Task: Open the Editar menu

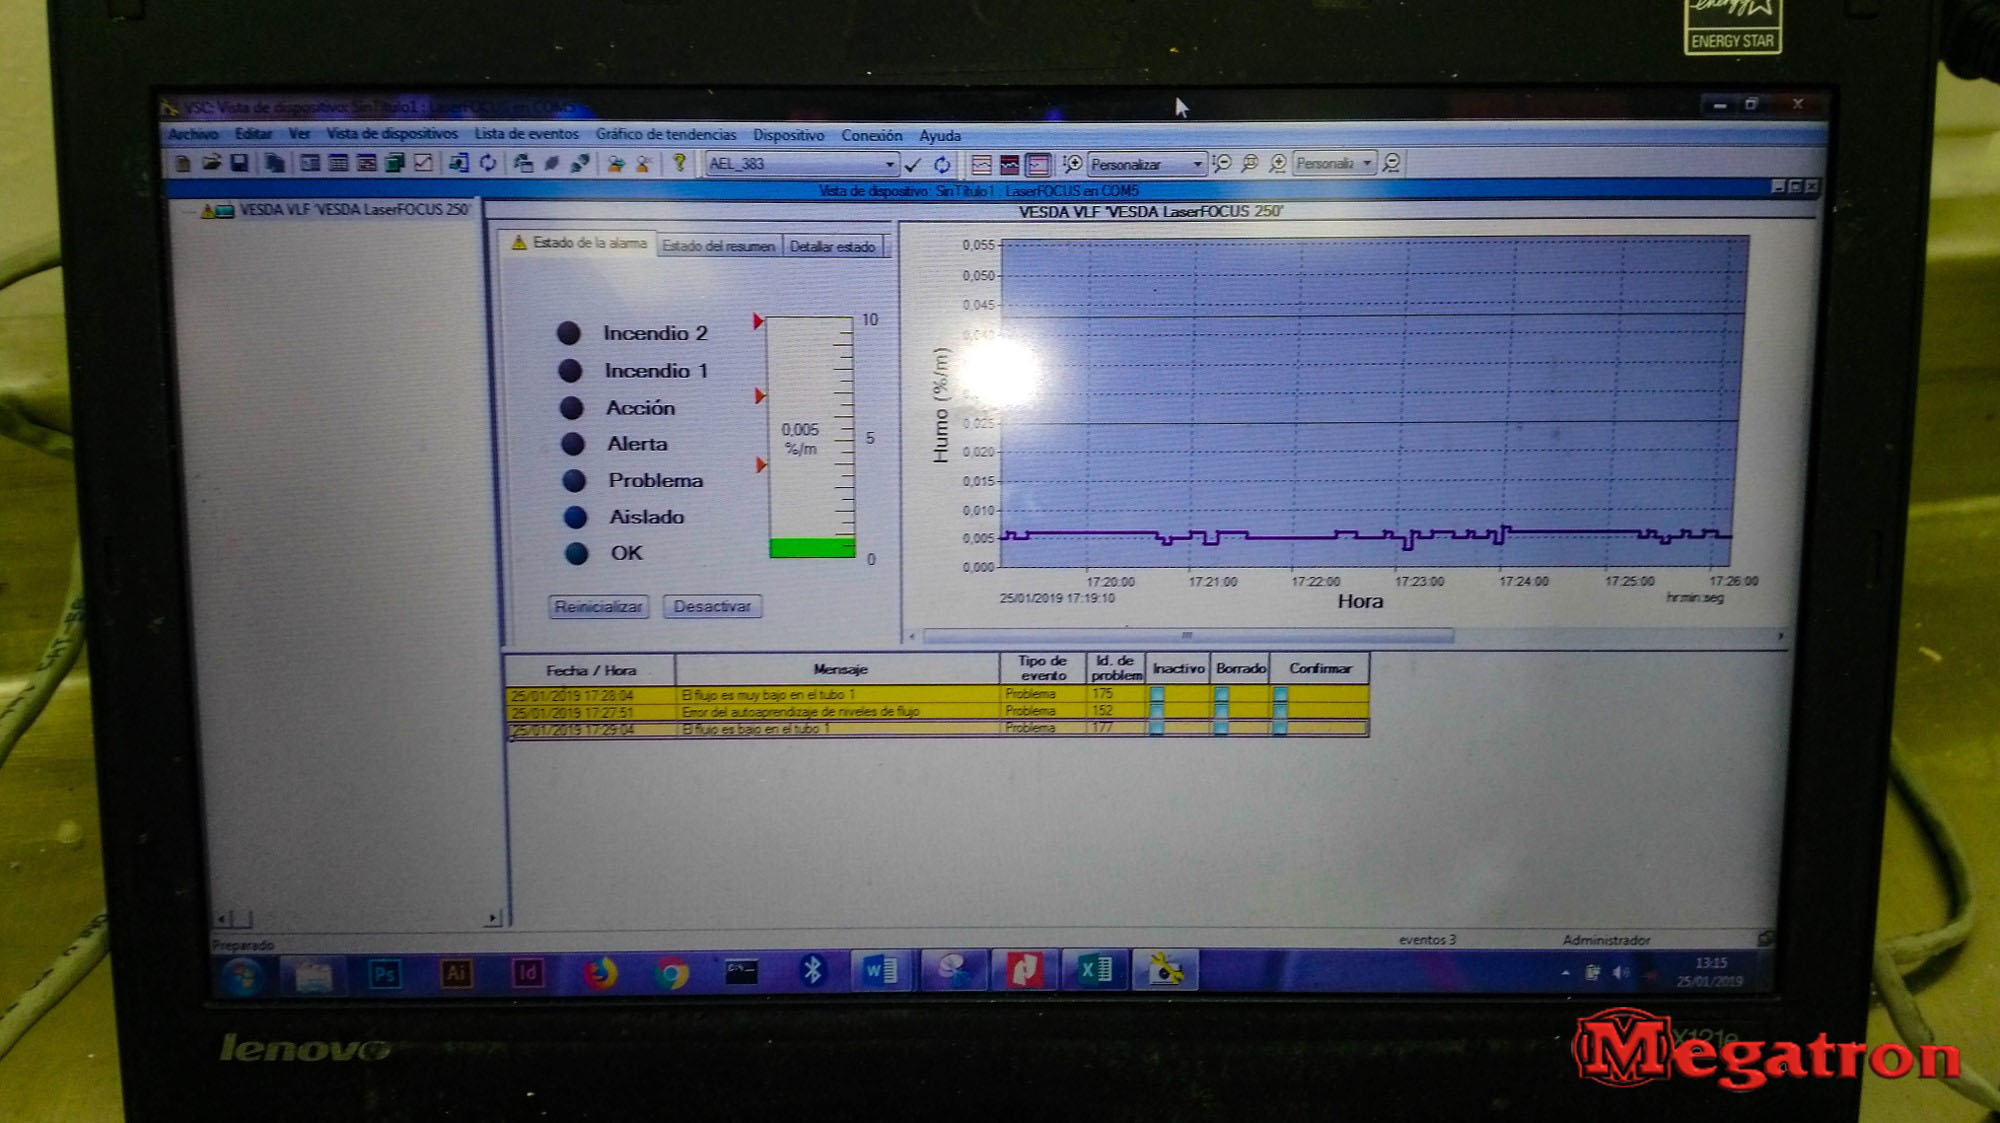Action: pyautogui.click(x=253, y=134)
